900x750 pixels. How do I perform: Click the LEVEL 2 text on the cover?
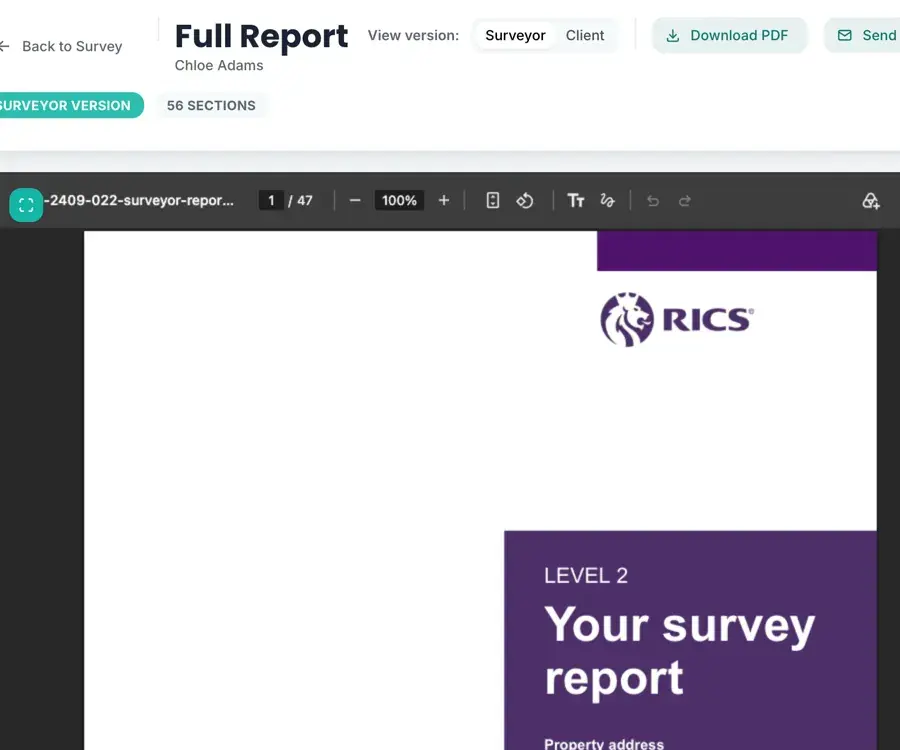click(x=585, y=576)
